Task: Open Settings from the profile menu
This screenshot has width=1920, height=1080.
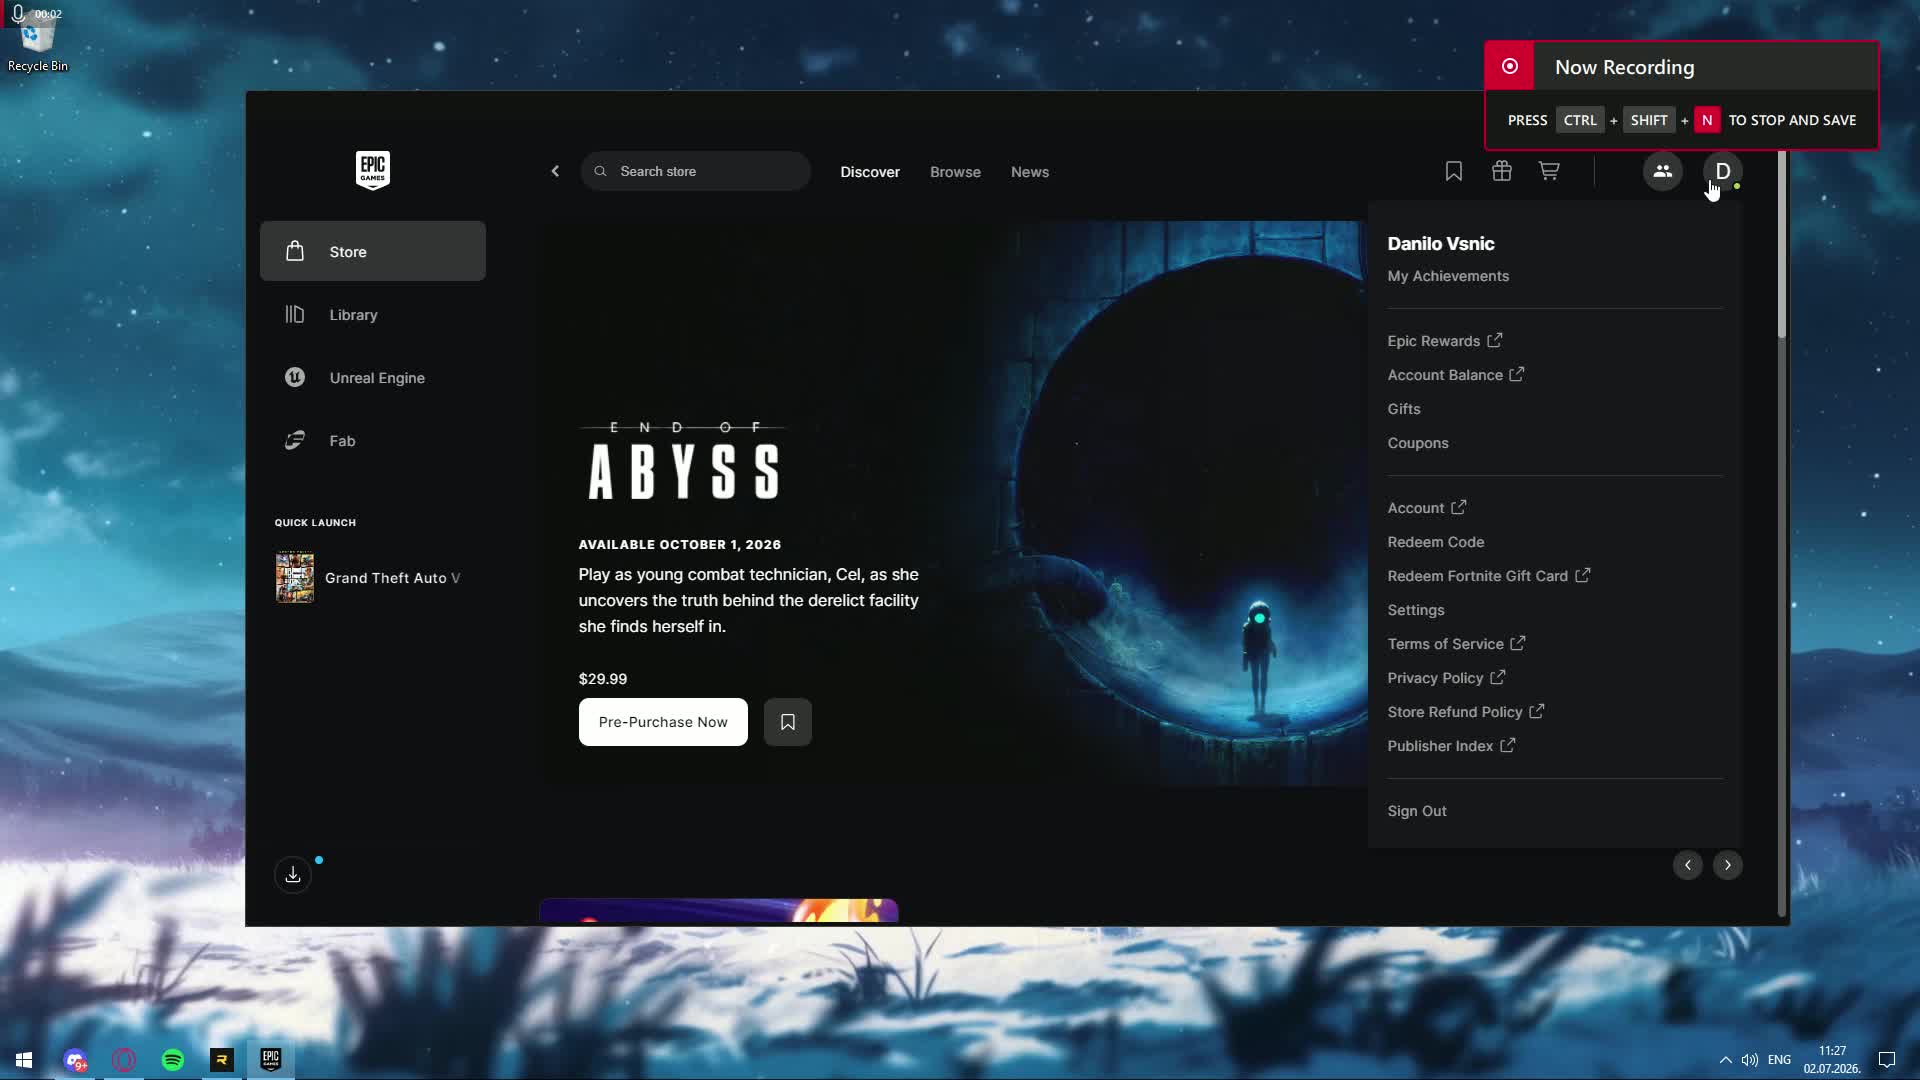Action: [1416, 610]
